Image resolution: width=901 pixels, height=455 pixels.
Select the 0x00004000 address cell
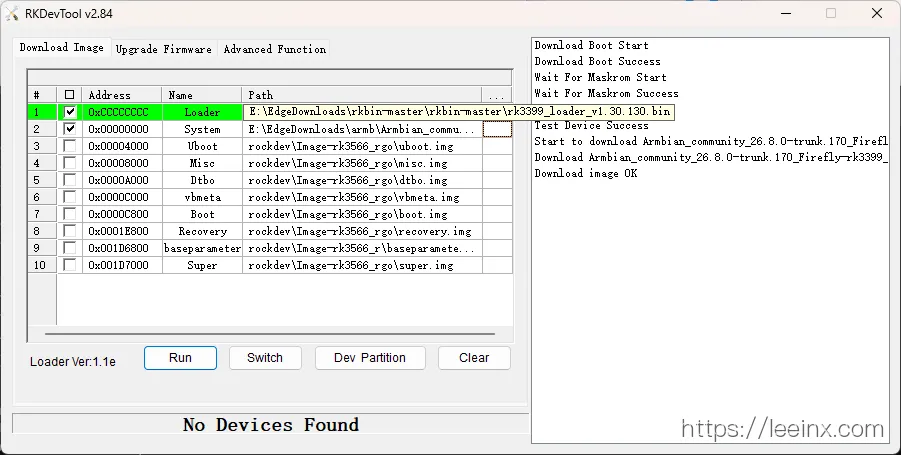point(122,146)
